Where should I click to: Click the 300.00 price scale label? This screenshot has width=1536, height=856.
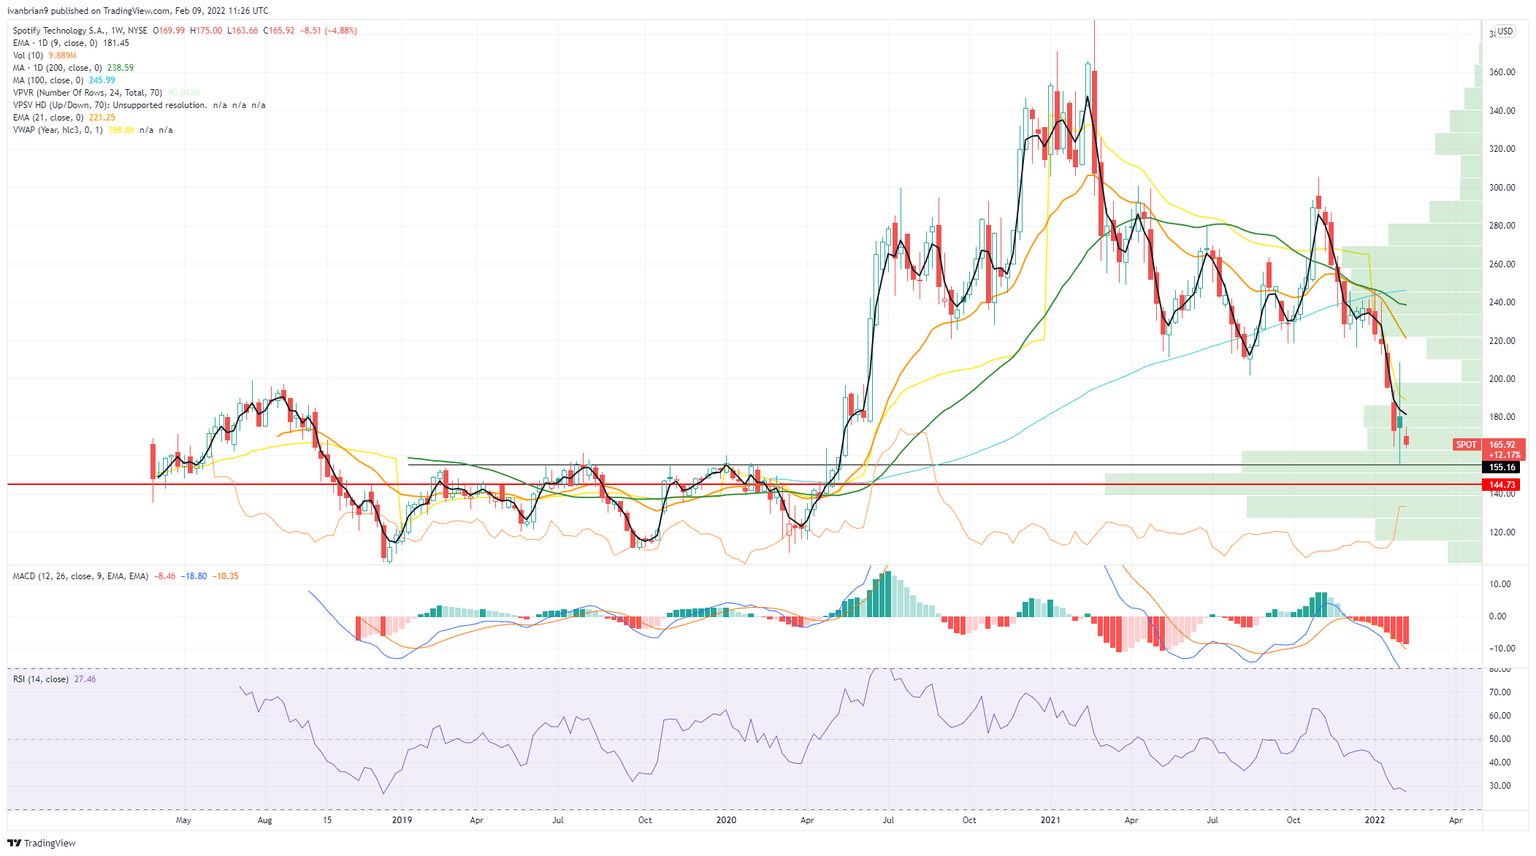[1502, 187]
